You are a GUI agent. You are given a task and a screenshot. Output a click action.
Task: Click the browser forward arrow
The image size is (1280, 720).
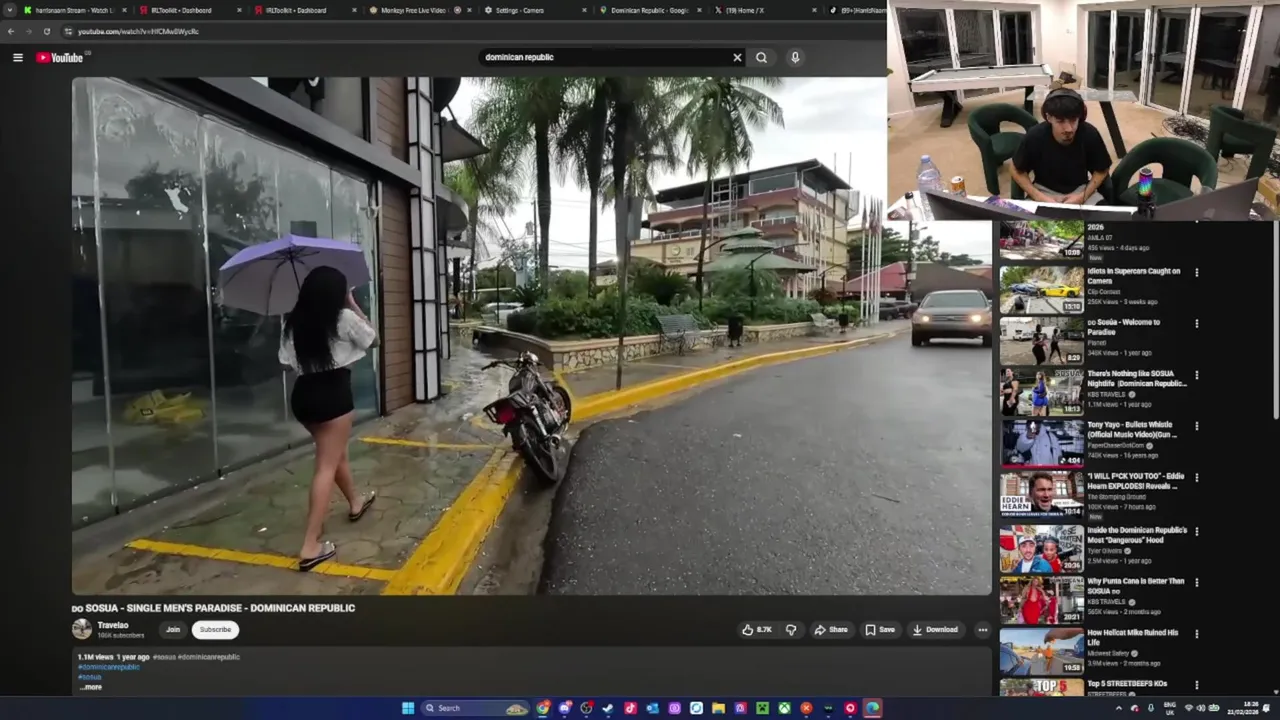(x=29, y=31)
